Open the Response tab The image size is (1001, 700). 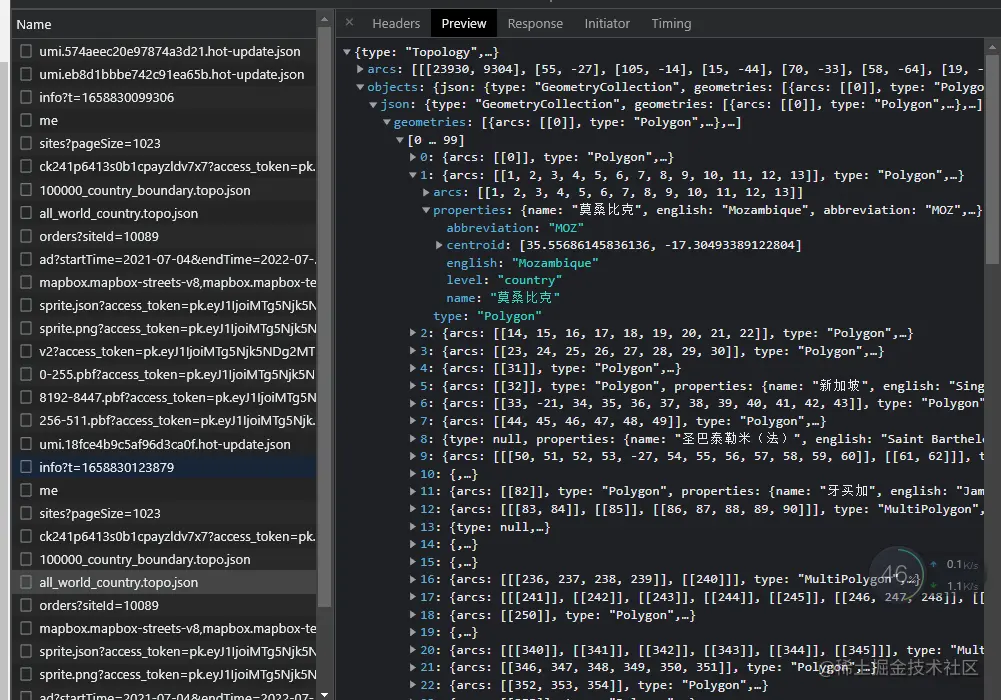(535, 24)
